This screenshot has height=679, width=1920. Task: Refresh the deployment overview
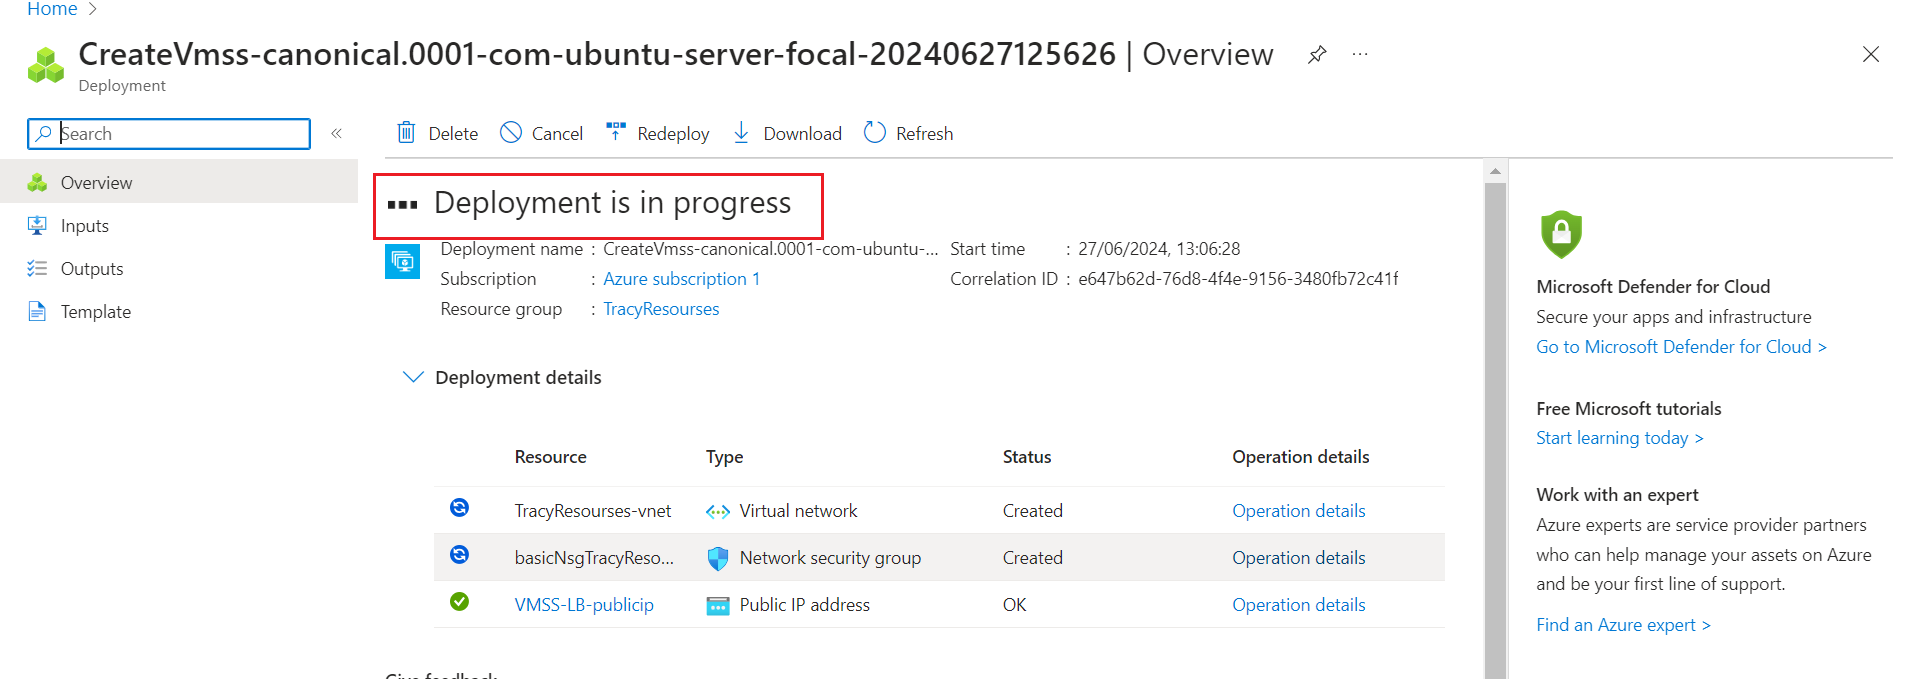point(908,133)
